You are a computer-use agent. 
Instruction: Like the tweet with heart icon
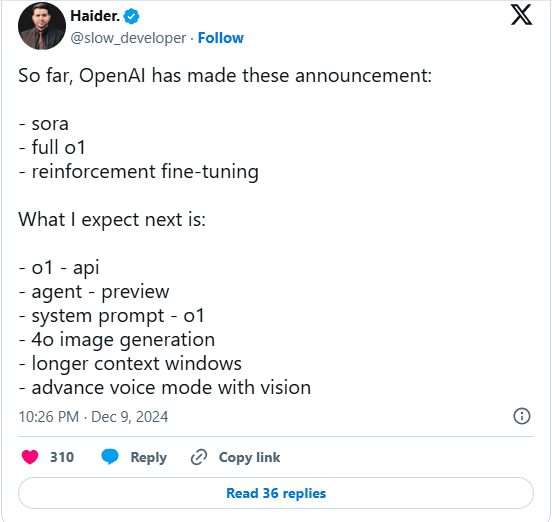[x=30, y=457]
